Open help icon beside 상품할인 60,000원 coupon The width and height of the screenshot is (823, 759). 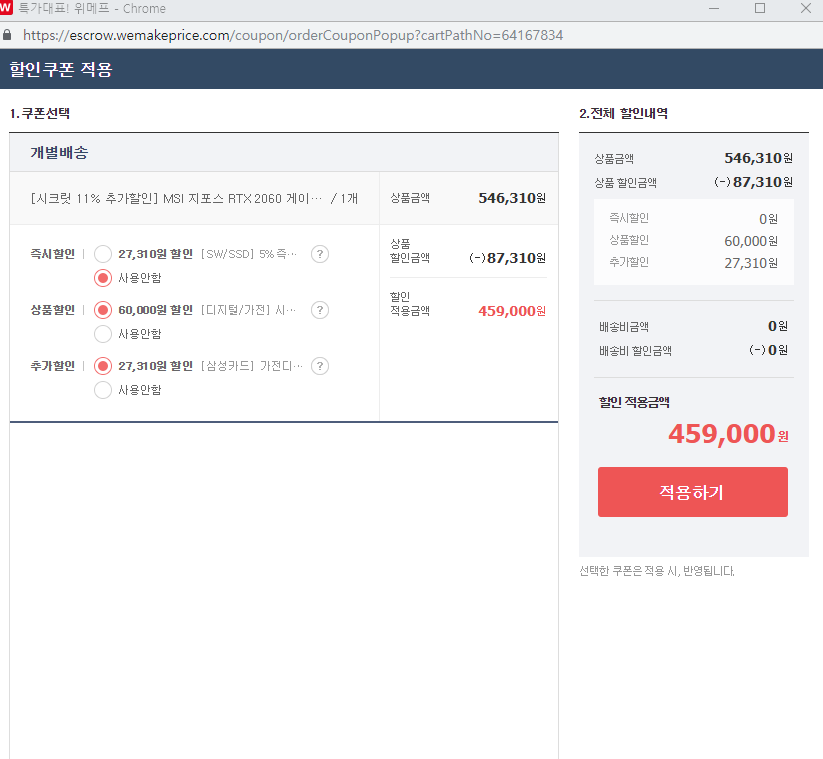(x=320, y=310)
